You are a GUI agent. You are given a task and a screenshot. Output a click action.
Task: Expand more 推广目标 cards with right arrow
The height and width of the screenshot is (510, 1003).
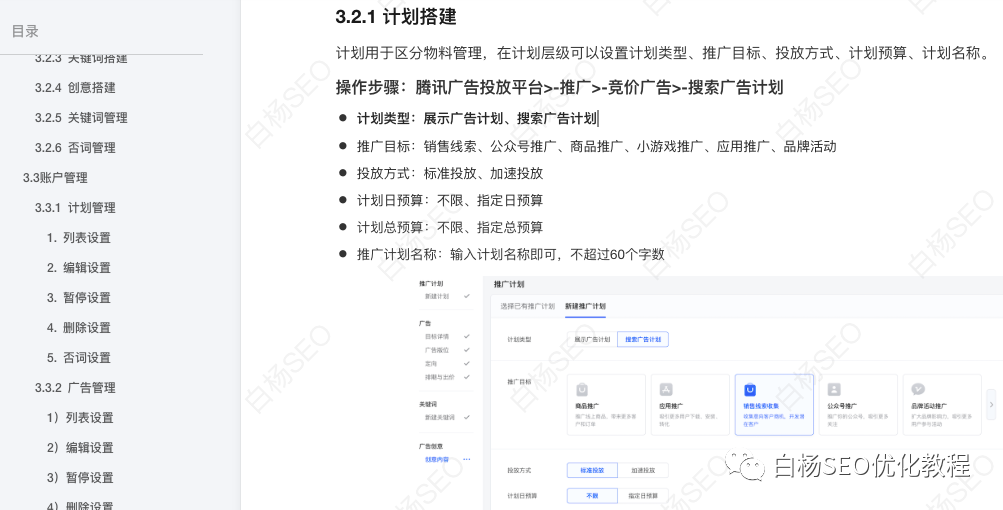pos(991,404)
